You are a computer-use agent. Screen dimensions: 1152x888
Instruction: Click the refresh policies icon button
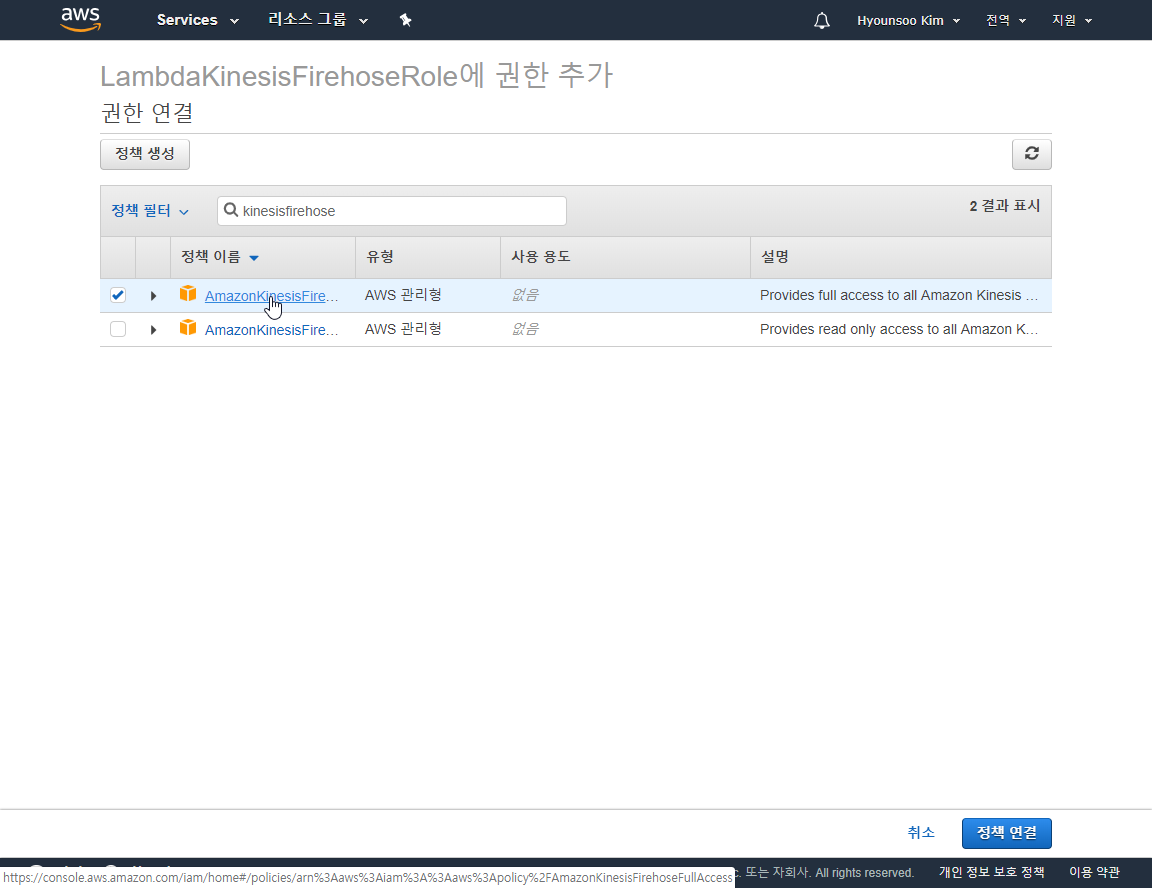[1032, 154]
